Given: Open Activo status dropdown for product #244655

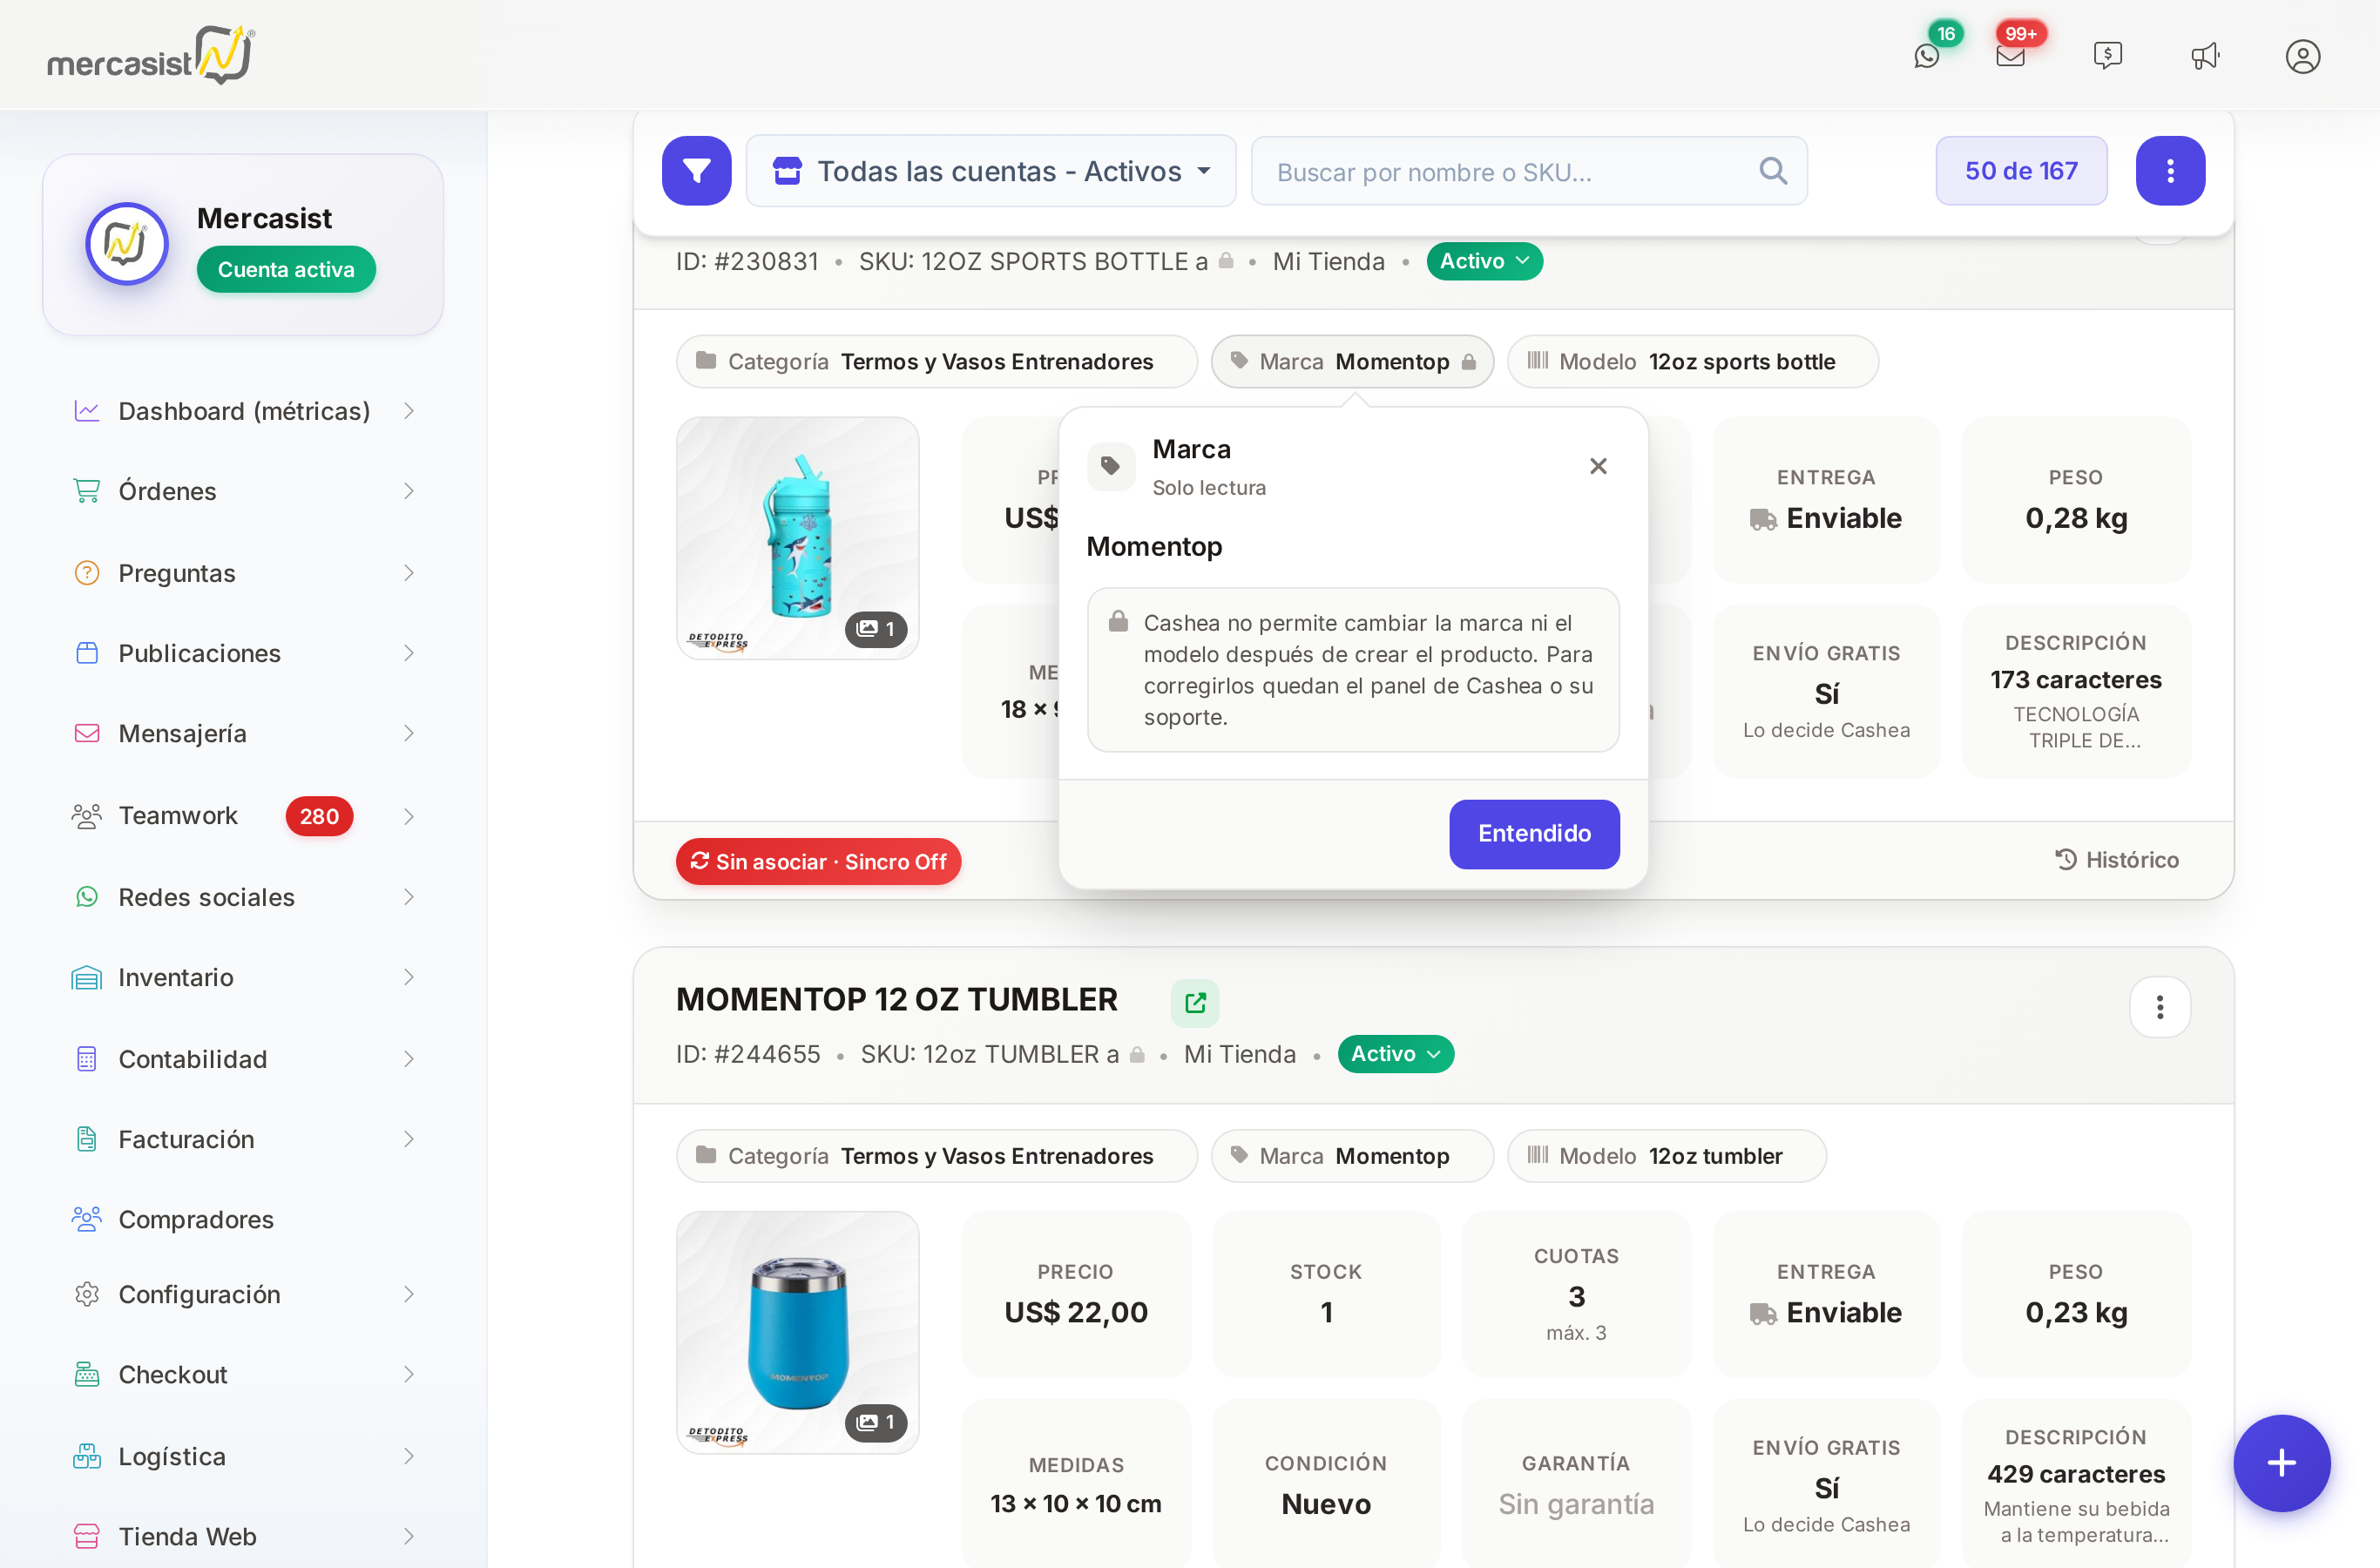Looking at the screenshot, I should [1395, 1054].
